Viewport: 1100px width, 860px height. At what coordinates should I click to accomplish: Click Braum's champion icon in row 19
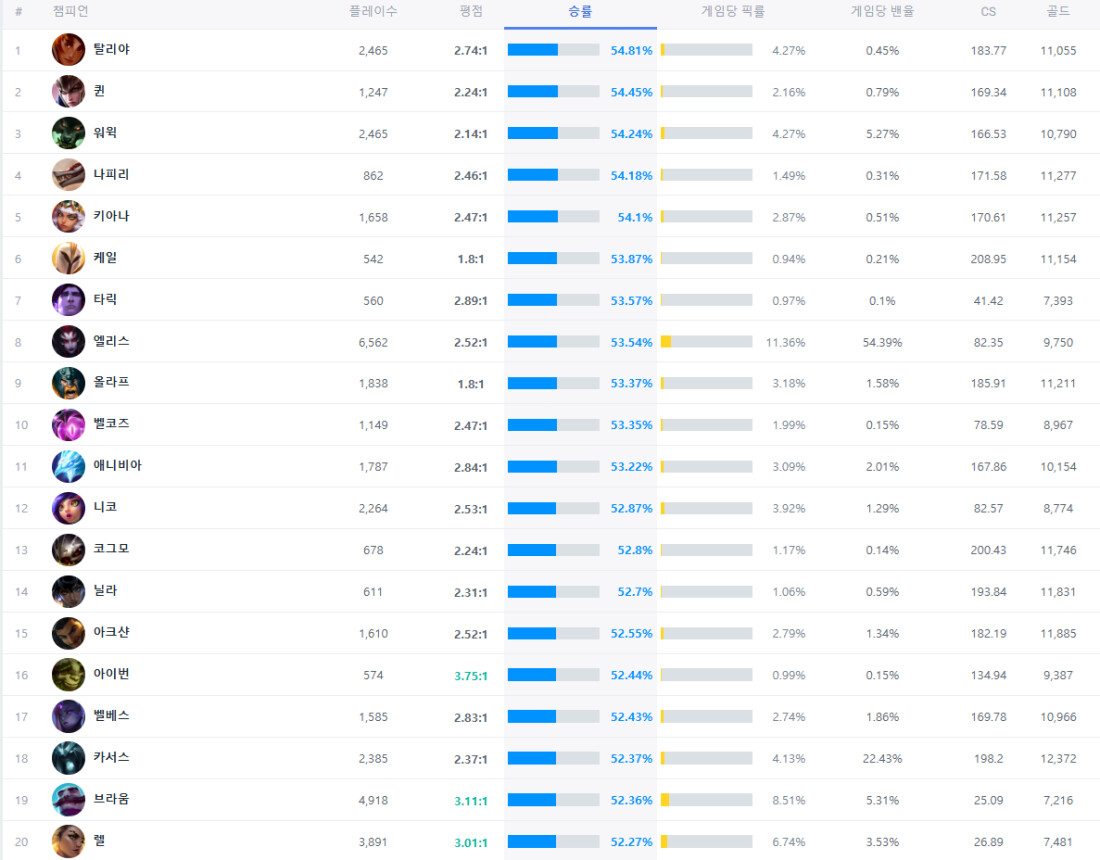click(68, 800)
